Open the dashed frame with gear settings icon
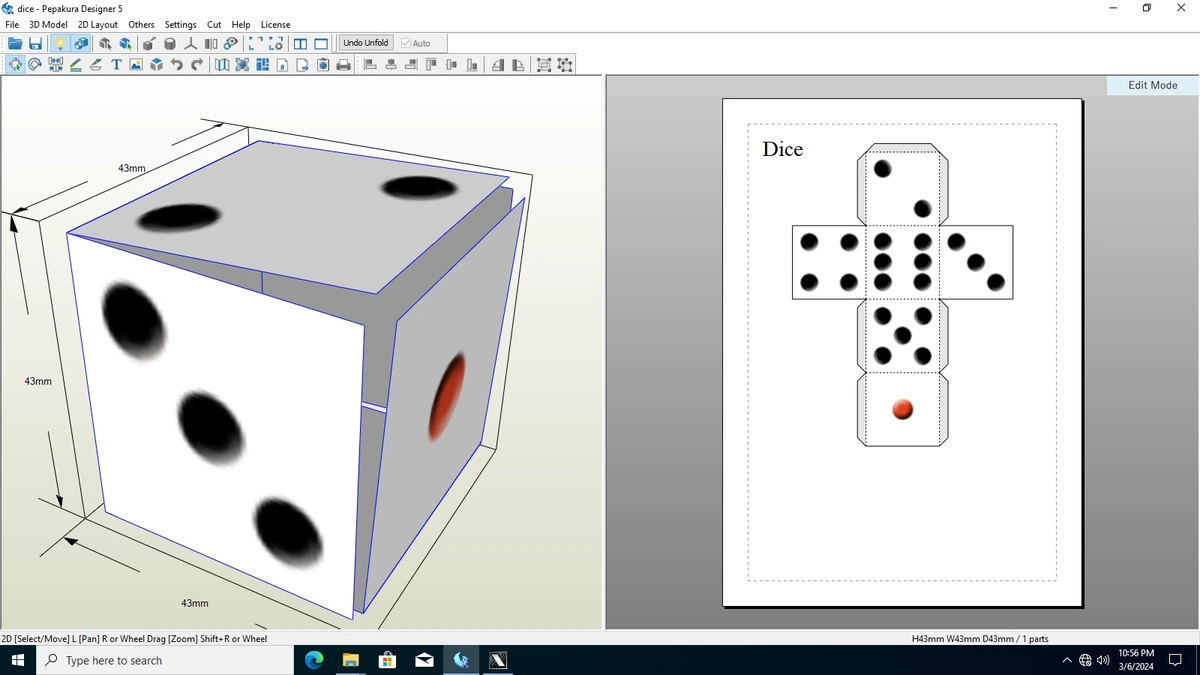 [x=275, y=43]
